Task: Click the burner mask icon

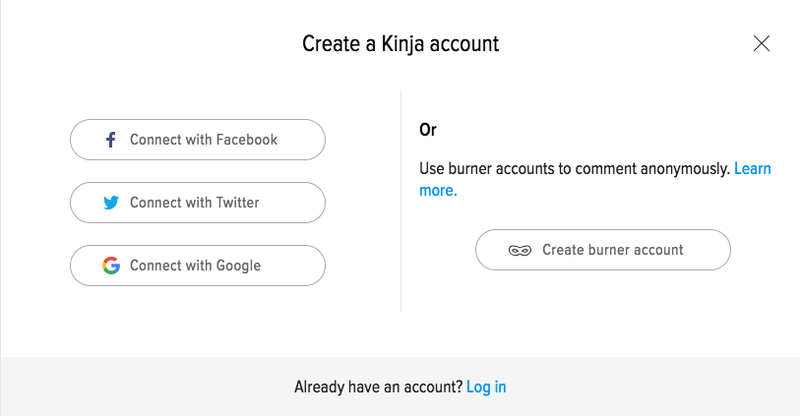Action: coord(519,250)
